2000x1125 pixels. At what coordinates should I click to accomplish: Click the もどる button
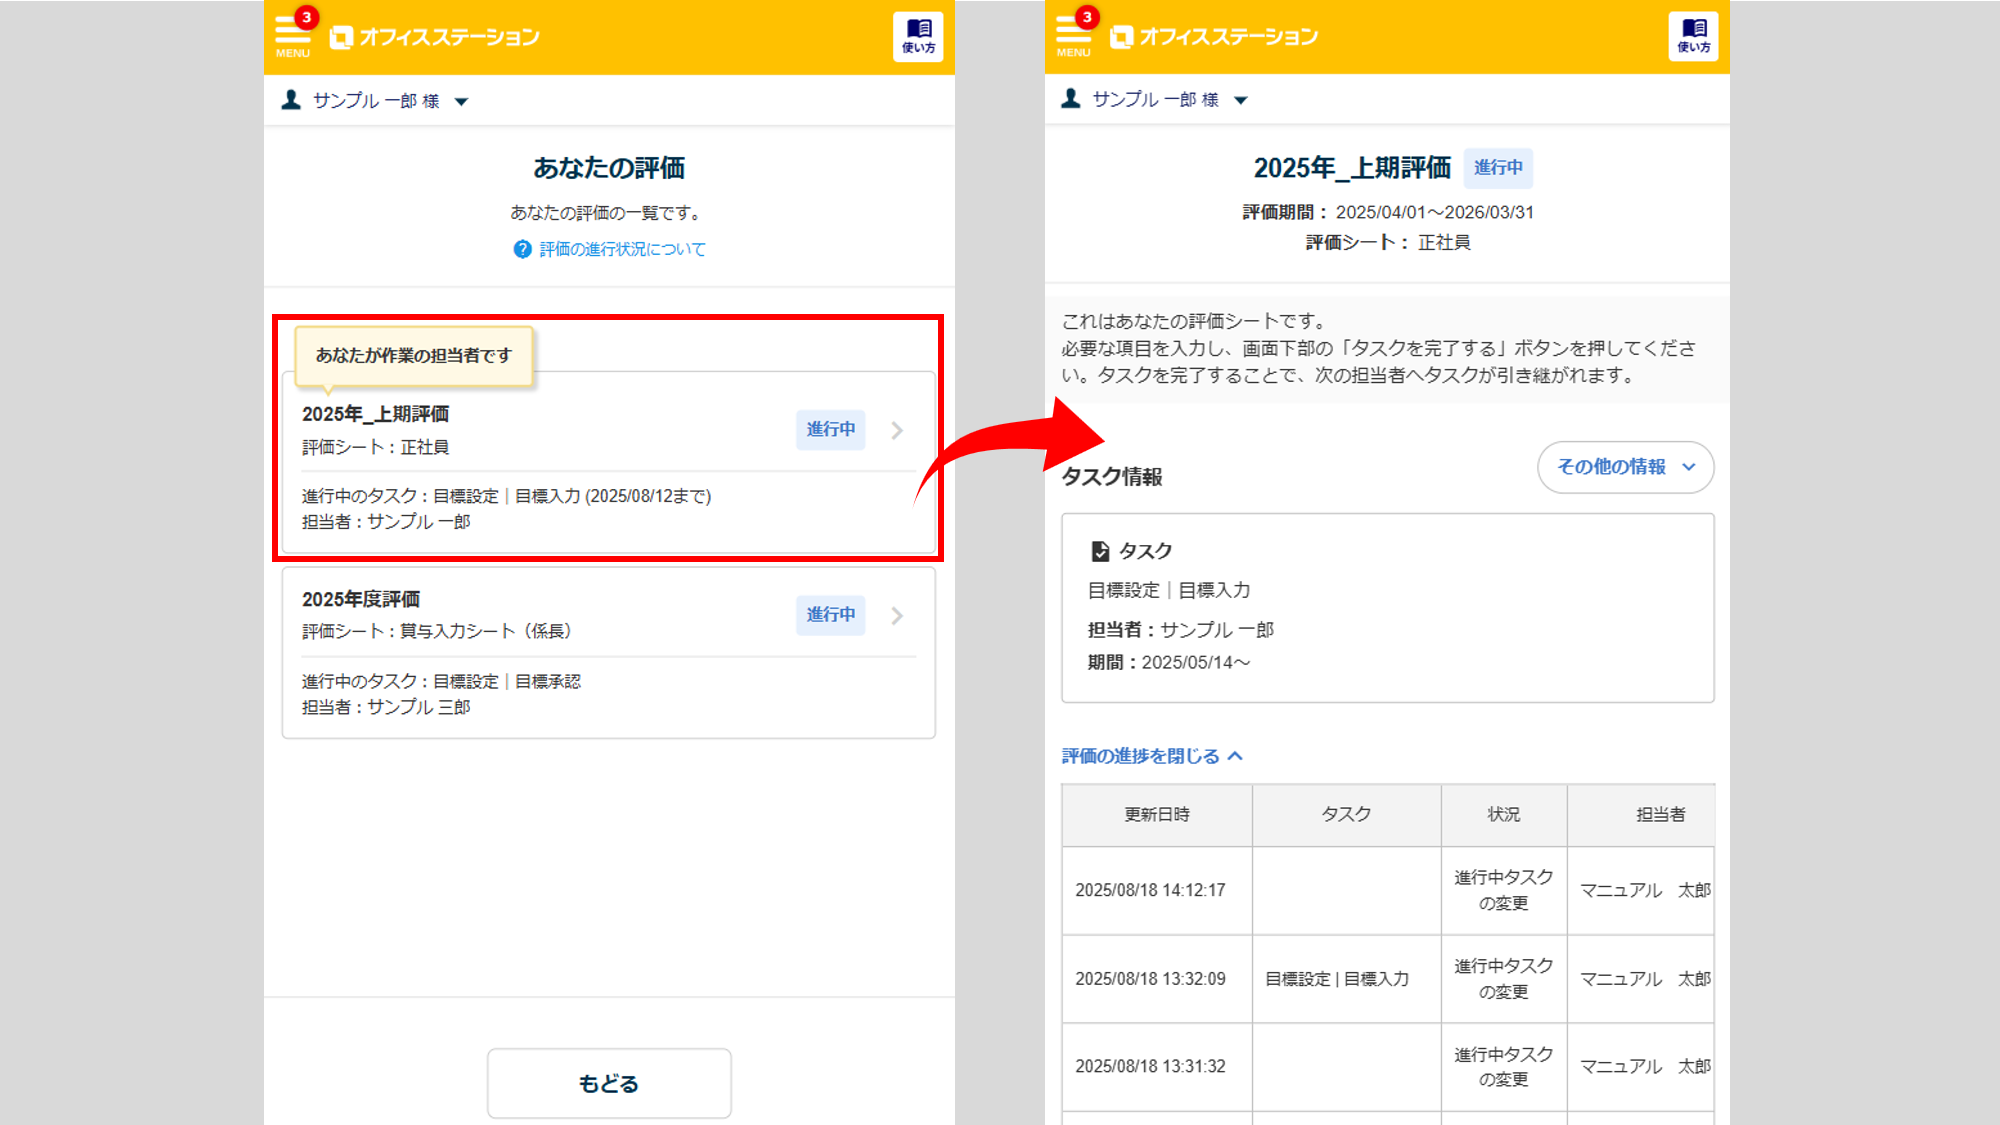pos(609,1083)
